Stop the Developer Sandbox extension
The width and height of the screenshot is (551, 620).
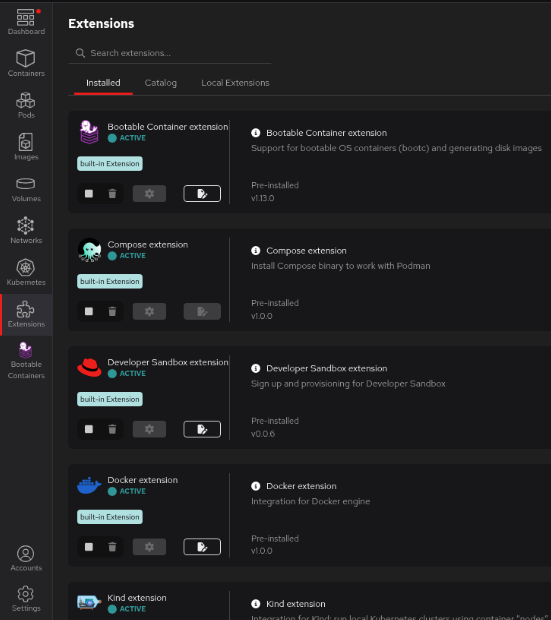point(89,429)
